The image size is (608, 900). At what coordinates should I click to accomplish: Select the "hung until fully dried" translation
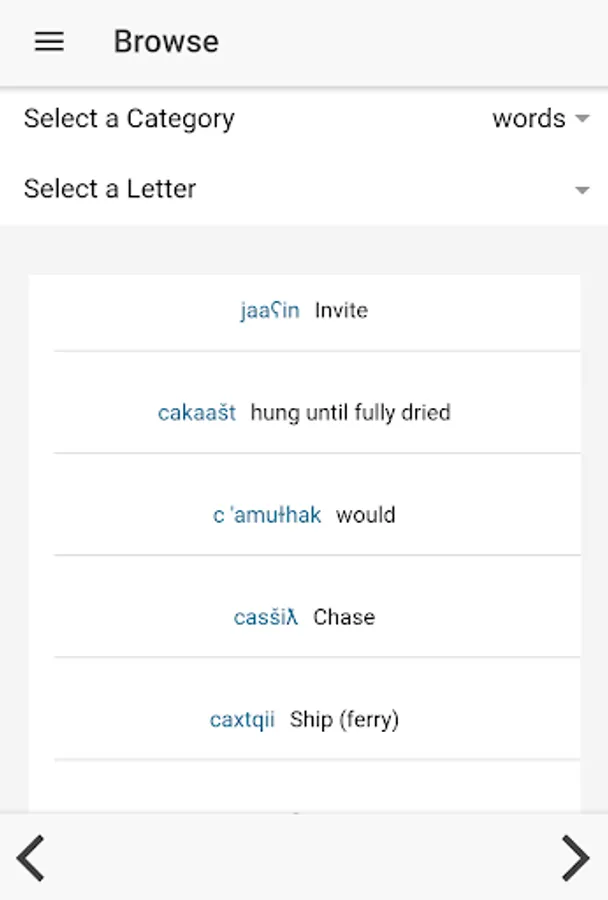pyautogui.click(x=350, y=413)
